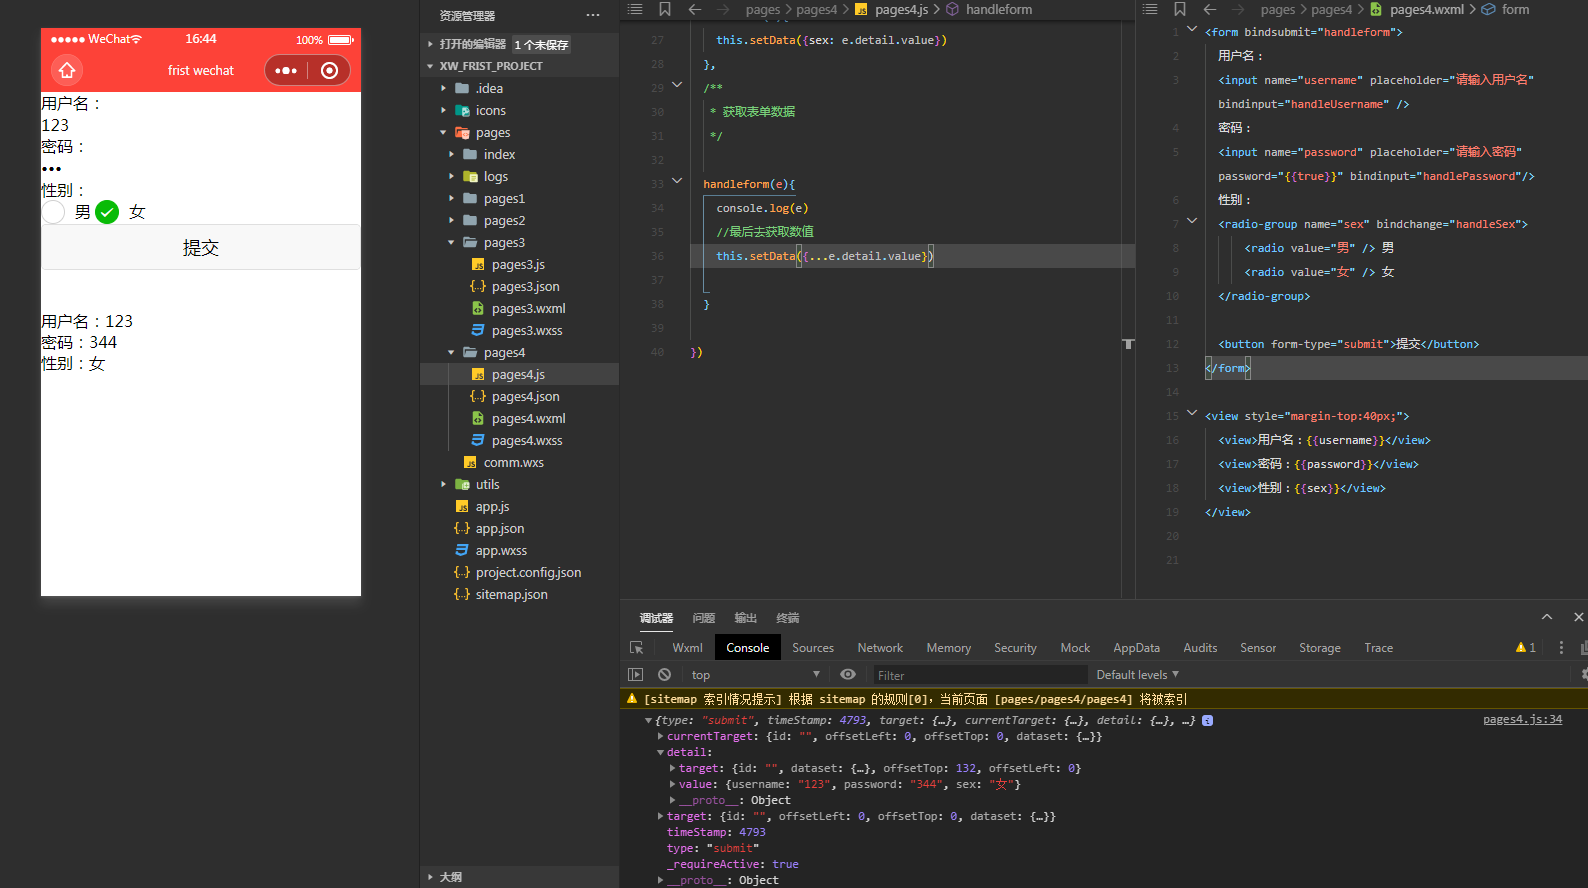Click the console Filter input field
The width and height of the screenshot is (1588, 888).
point(978,675)
